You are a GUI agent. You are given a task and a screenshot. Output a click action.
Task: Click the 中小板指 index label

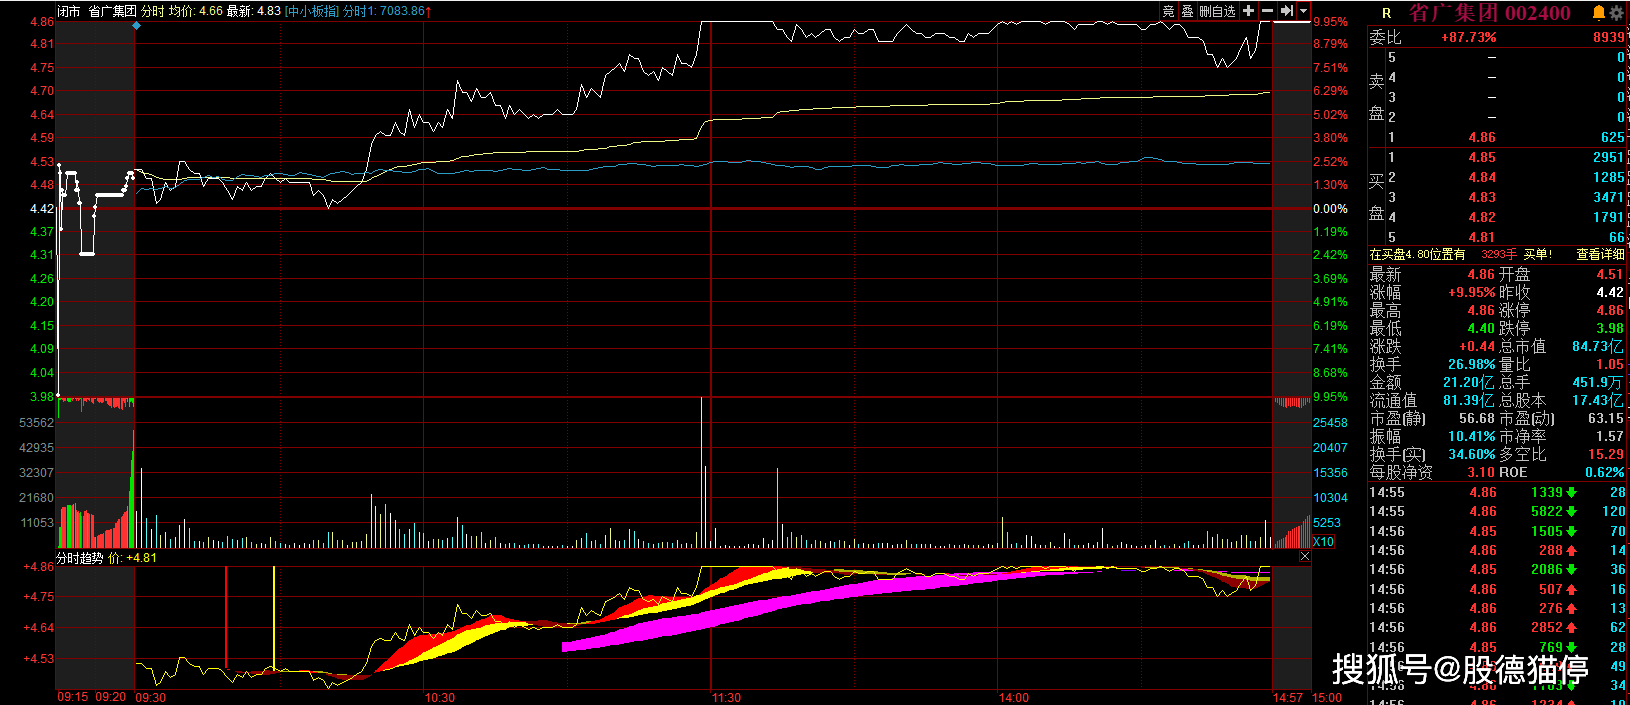311,11
